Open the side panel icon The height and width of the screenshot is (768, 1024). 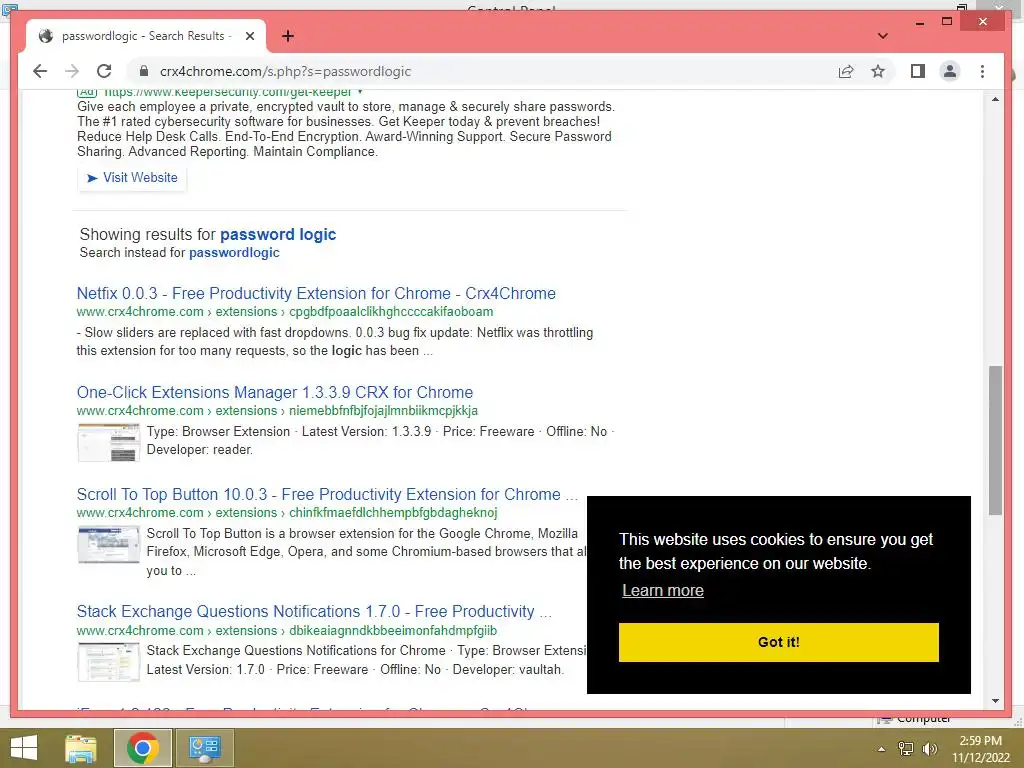918,71
